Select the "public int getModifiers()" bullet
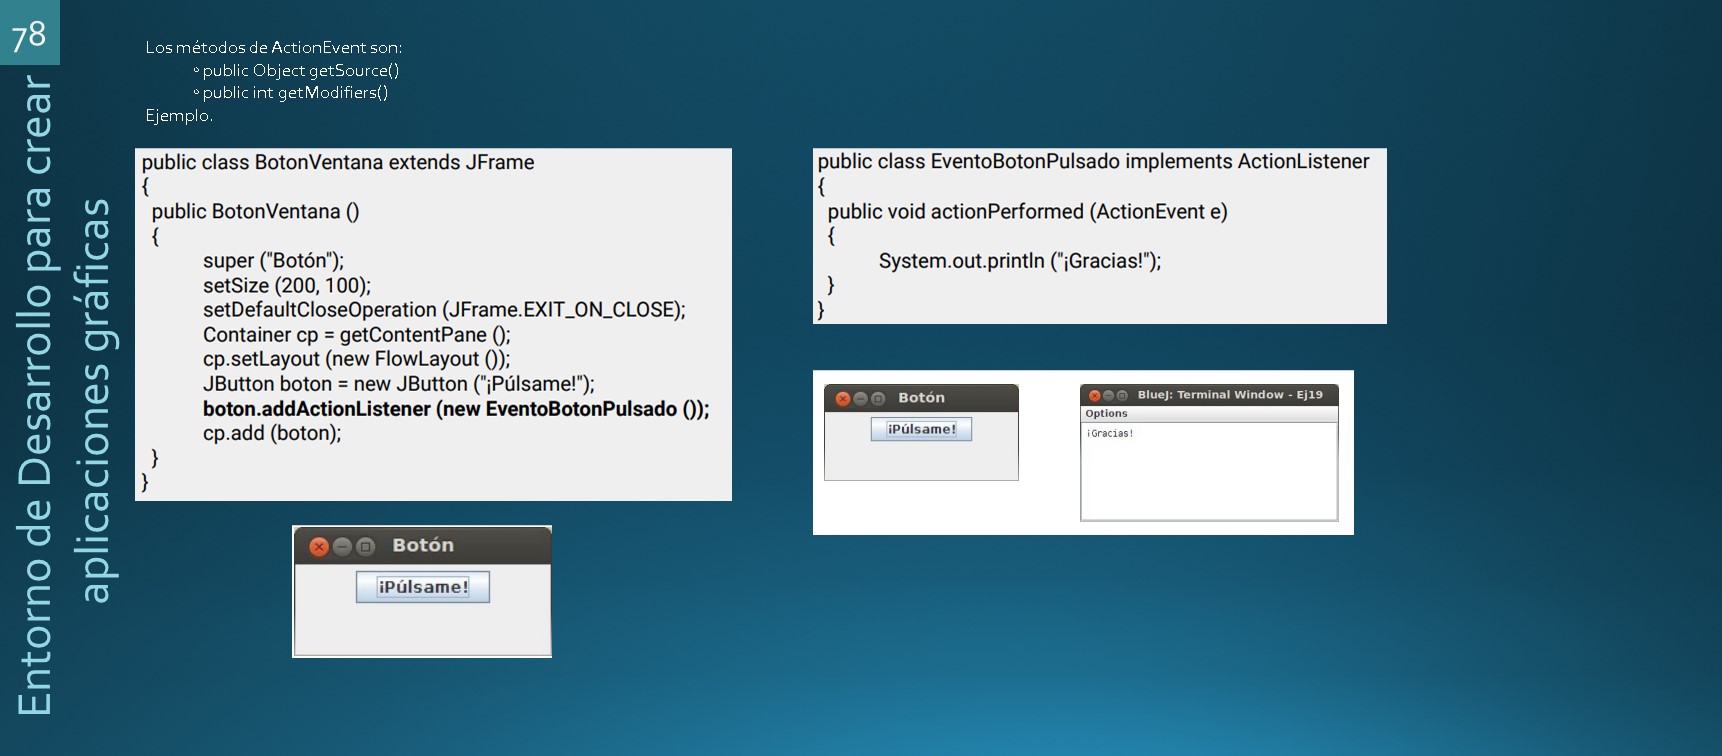 click(x=295, y=93)
